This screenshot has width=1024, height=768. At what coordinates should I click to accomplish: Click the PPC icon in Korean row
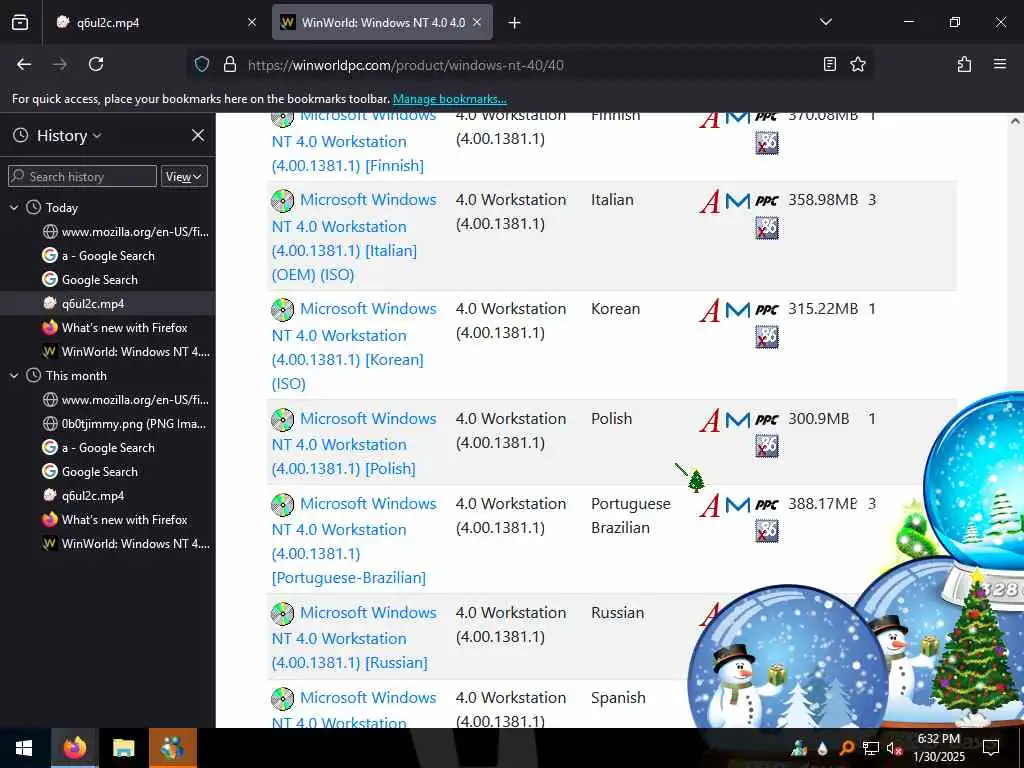pyautogui.click(x=766, y=310)
